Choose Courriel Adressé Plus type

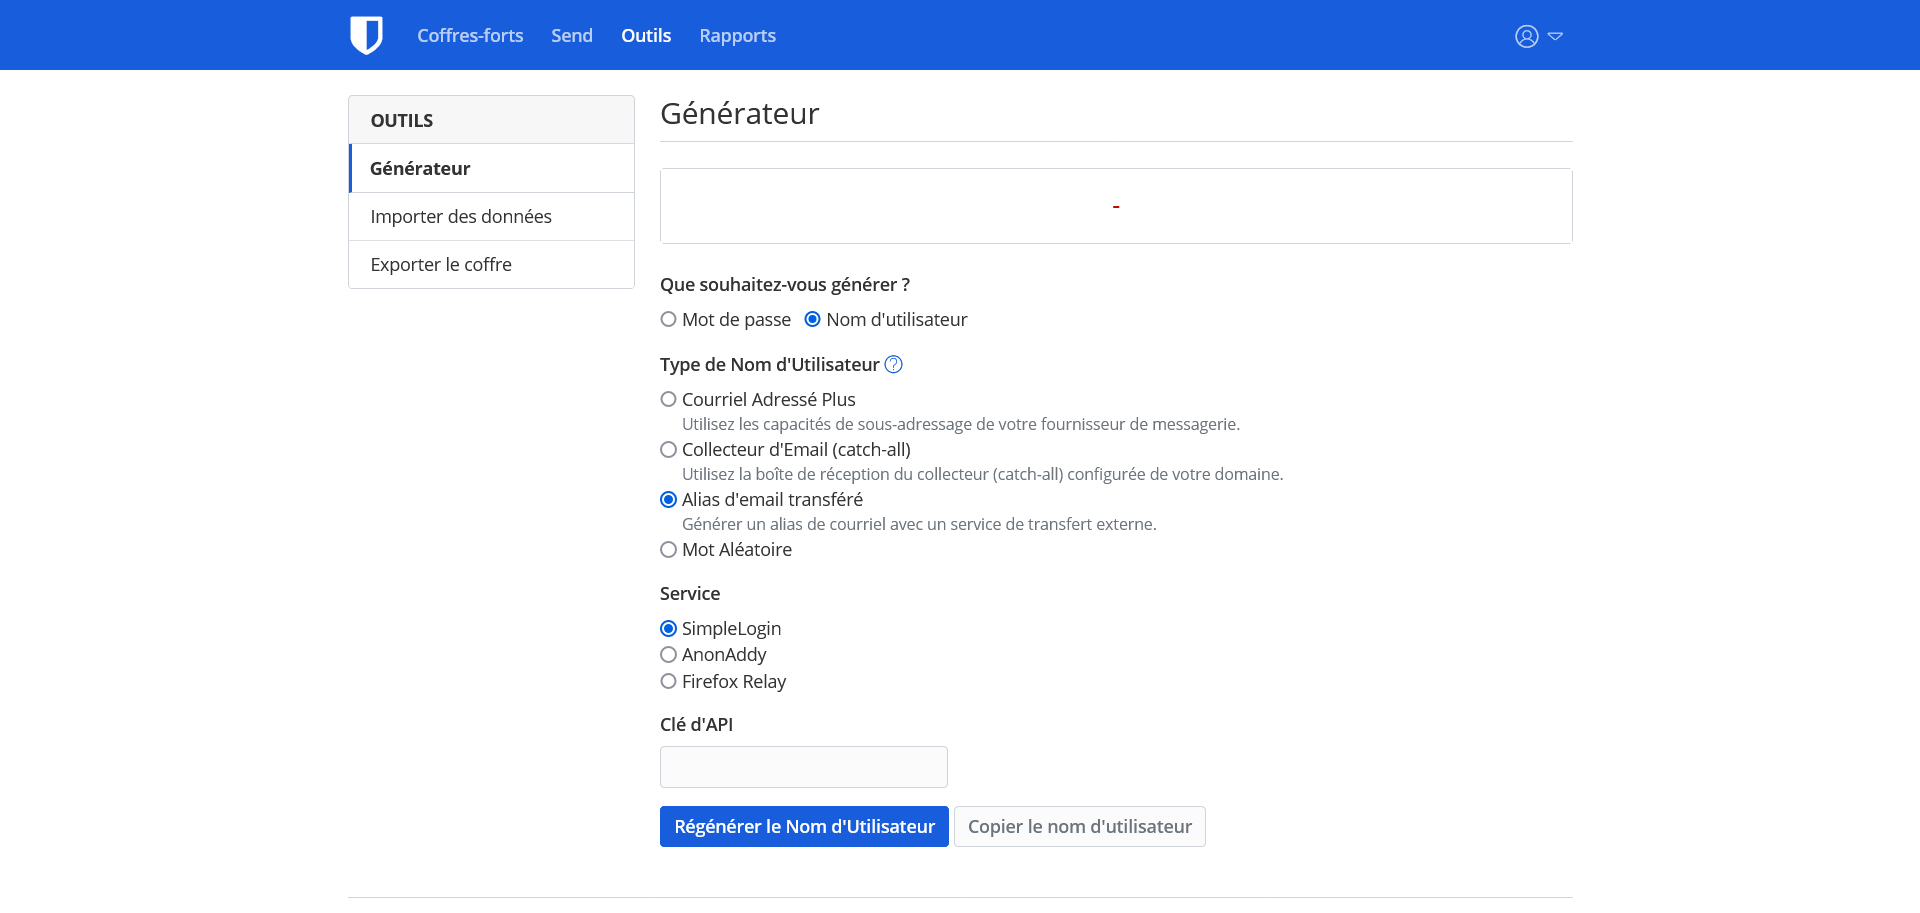pos(669,400)
